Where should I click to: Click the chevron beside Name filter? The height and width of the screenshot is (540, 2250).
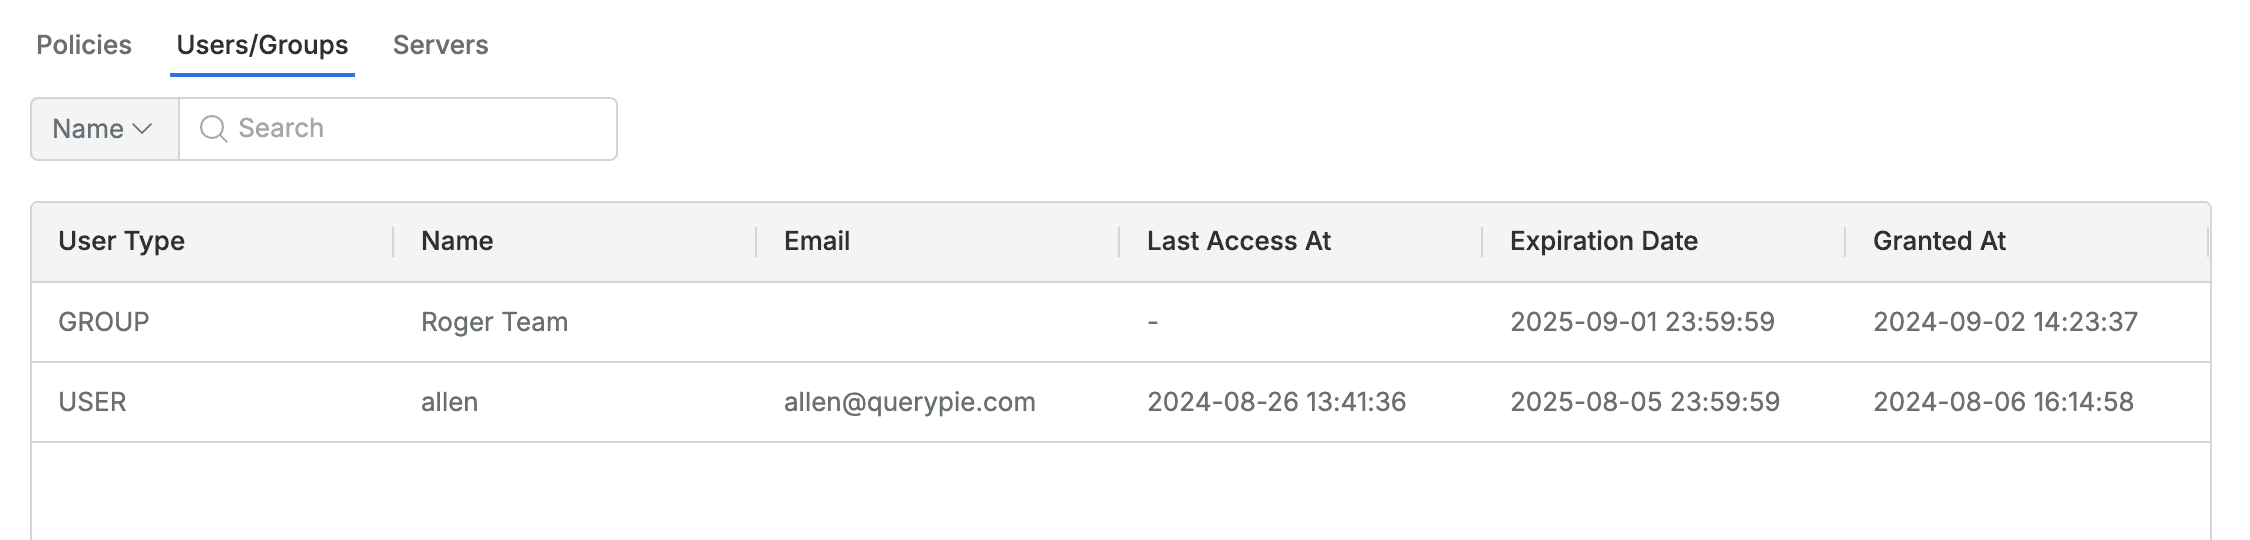tap(142, 129)
